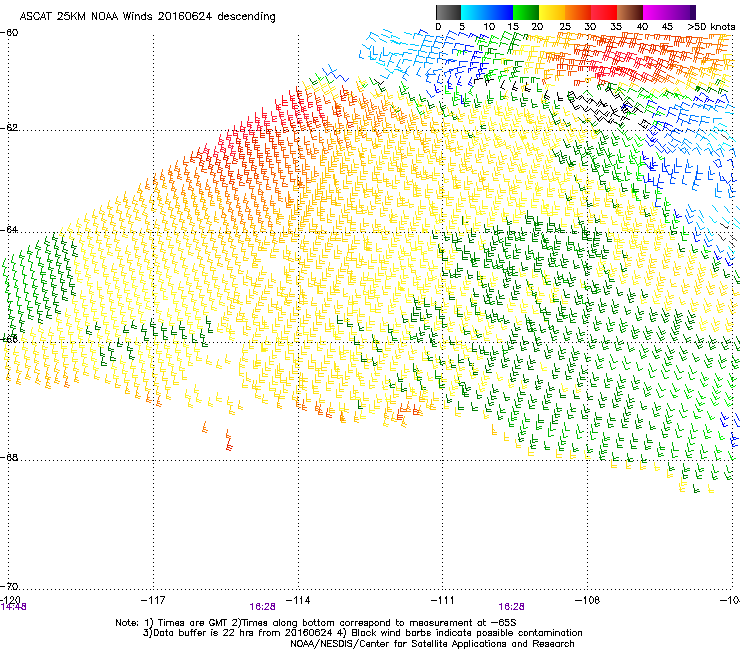This screenshot has width=740, height=650.
Task: Click the -114 longitude axis label
Action: [298, 600]
